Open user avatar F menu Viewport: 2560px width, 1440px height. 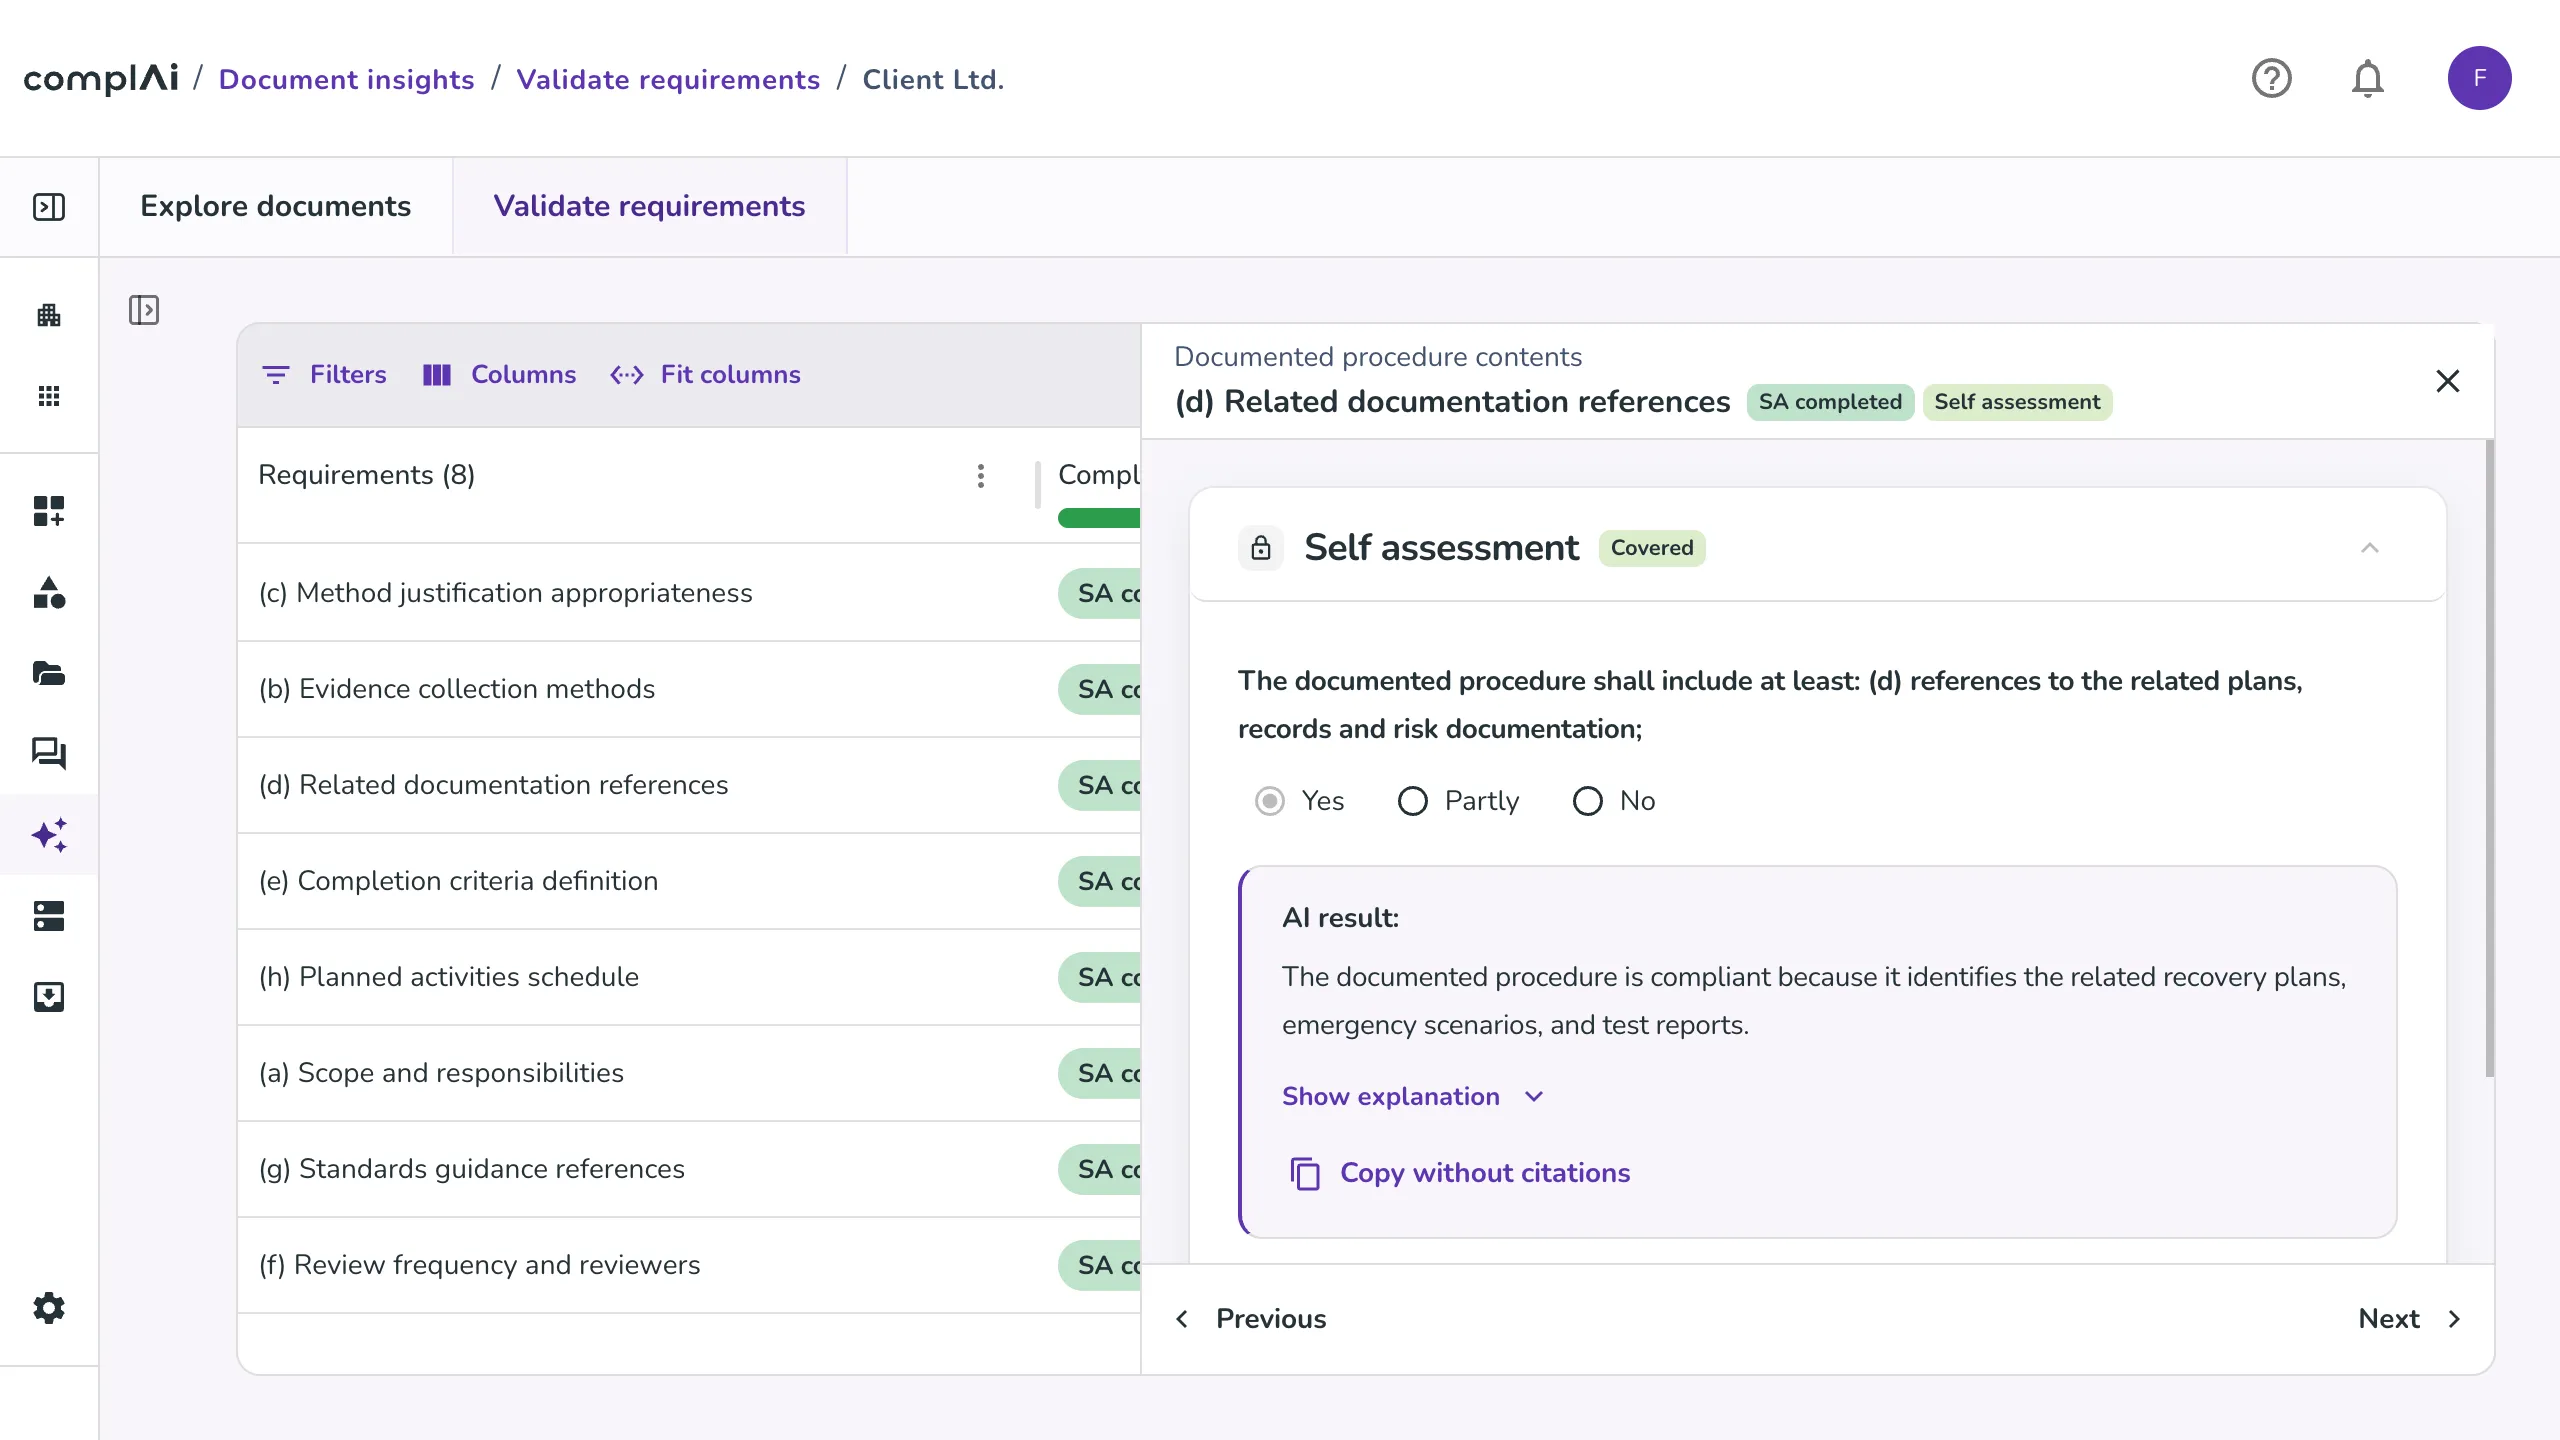tap(2479, 78)
